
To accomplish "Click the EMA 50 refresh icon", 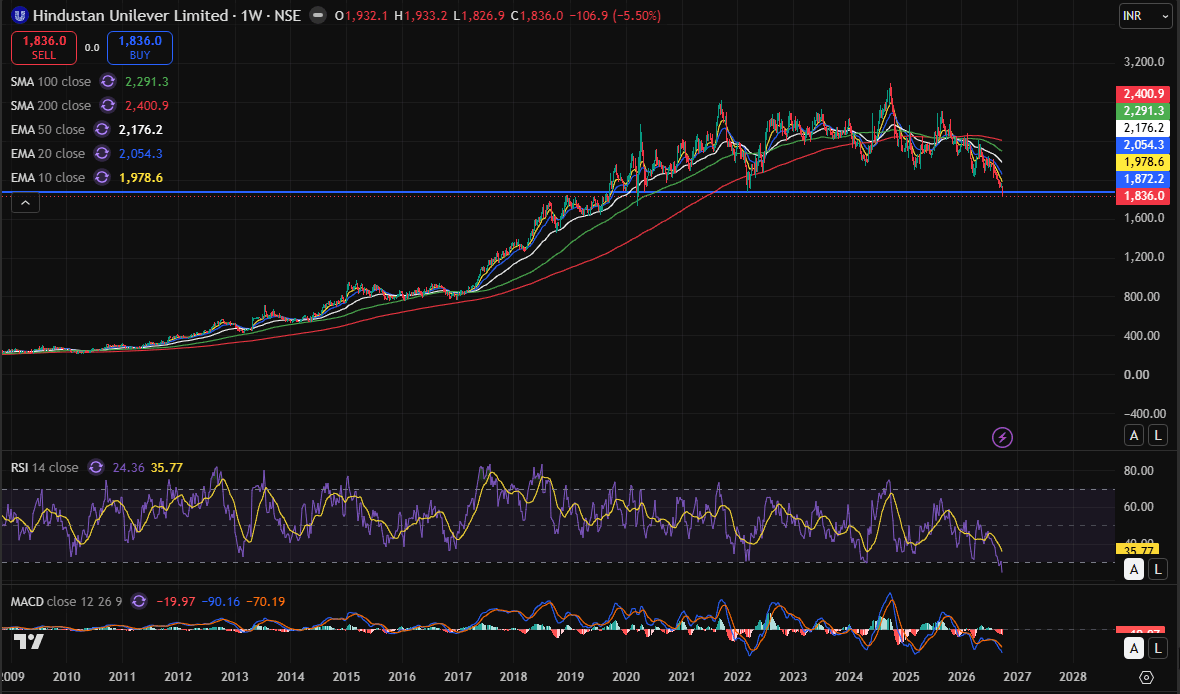I will click(102, 129).
